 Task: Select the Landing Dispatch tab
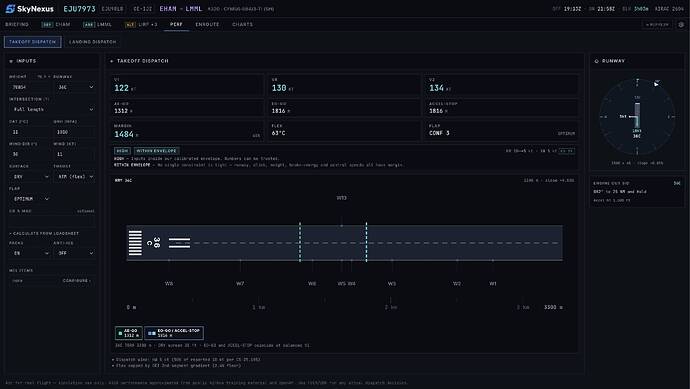coord(93,42)
